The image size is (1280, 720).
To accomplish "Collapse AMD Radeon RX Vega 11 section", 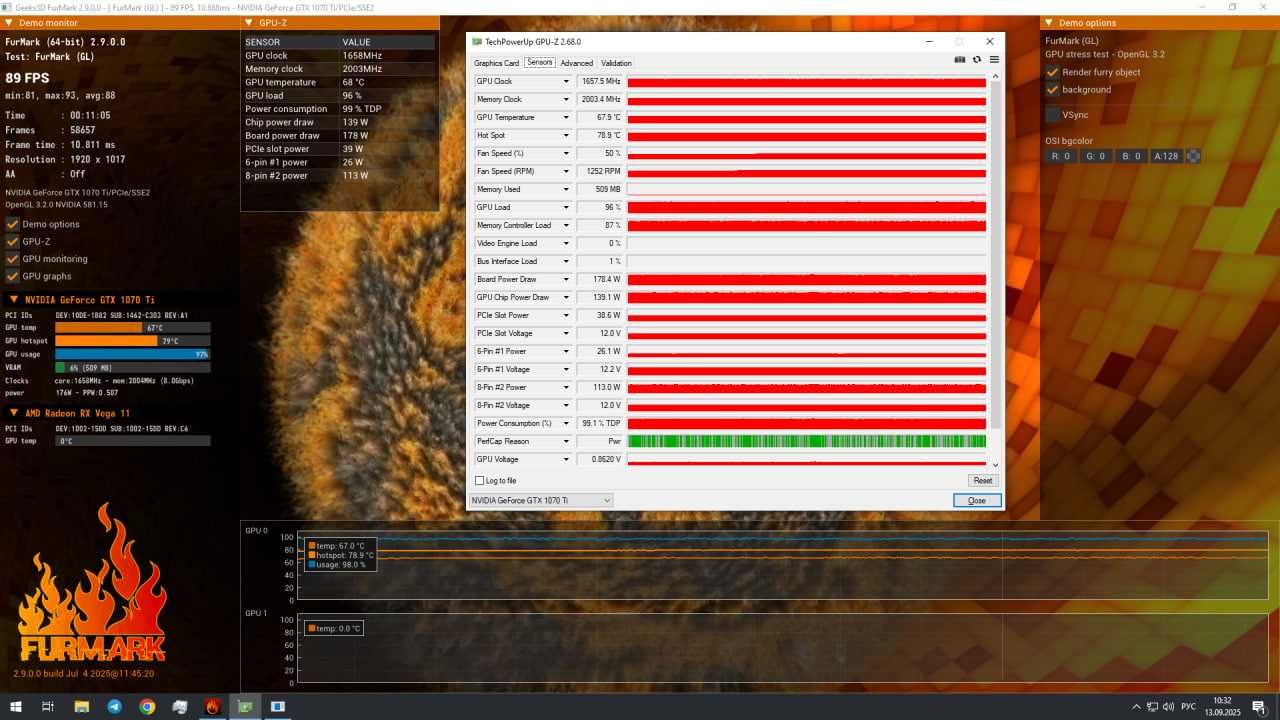I will [x=14, y=413].
